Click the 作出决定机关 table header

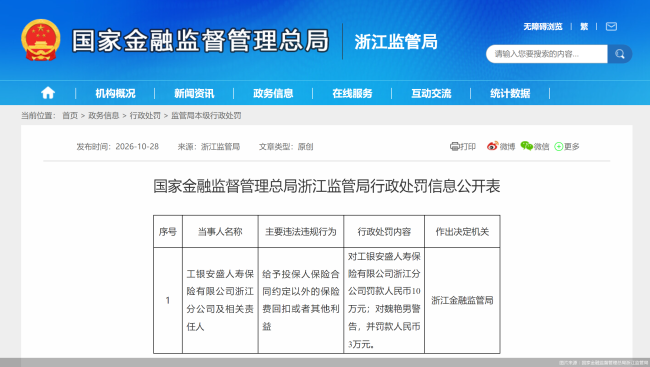coord(462,232)
